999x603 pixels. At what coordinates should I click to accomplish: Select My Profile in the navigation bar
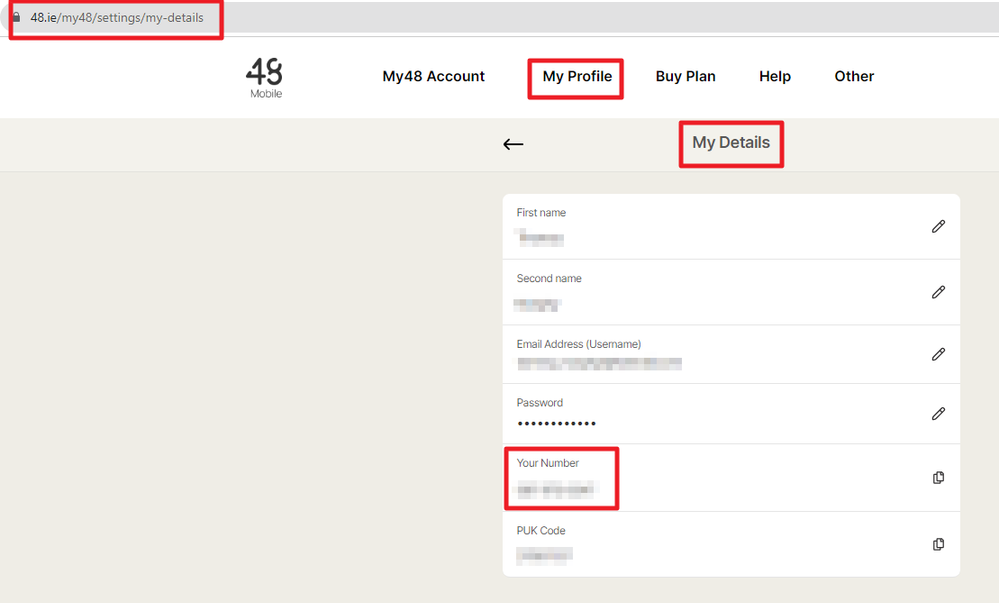(577, 77)
